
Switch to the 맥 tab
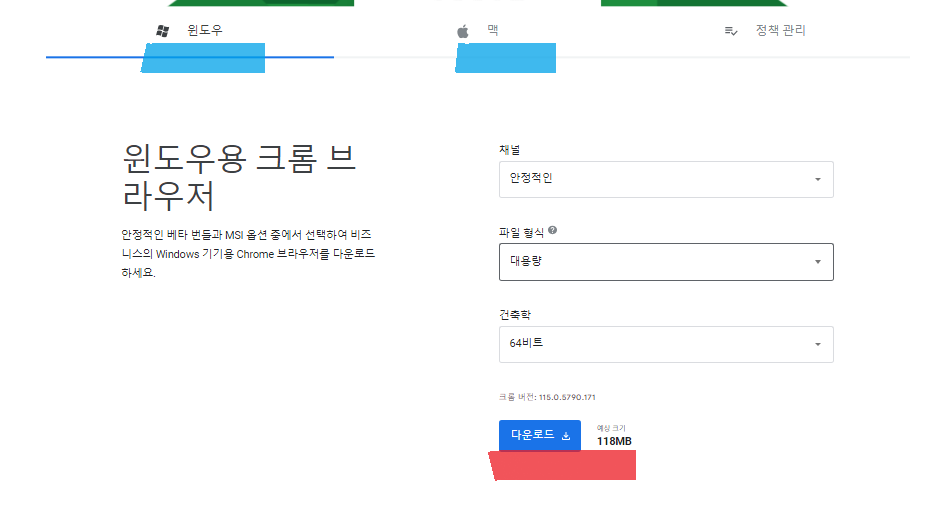click(x=477, y=30)
